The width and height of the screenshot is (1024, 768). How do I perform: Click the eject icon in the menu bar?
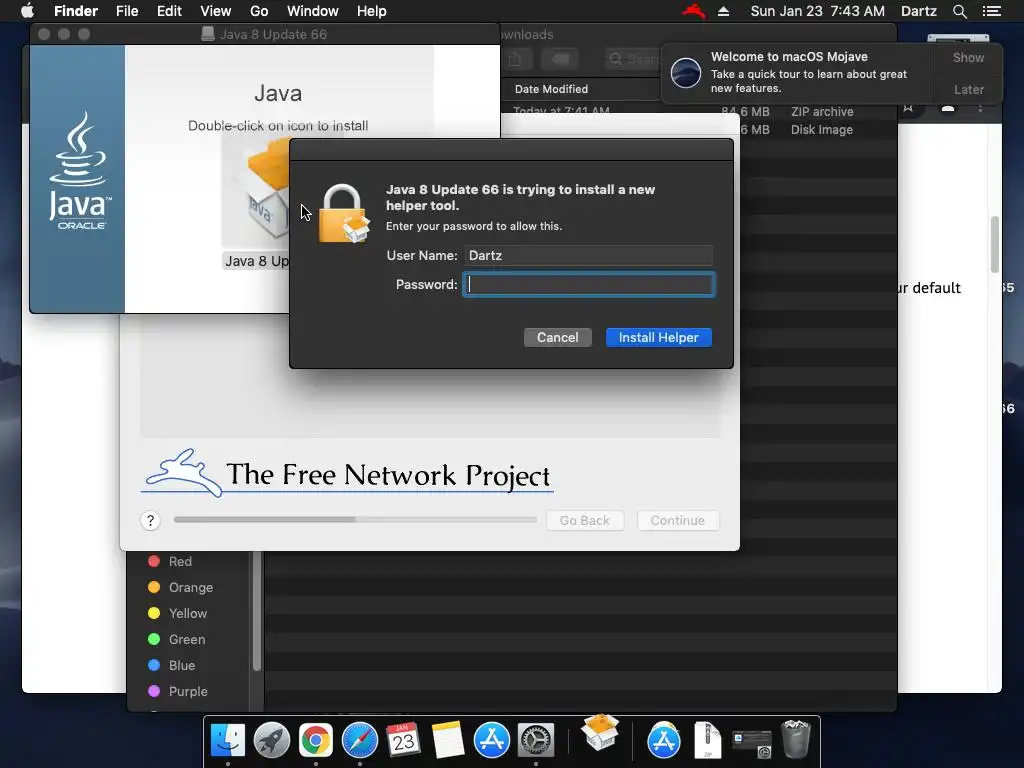pos(724,11)
